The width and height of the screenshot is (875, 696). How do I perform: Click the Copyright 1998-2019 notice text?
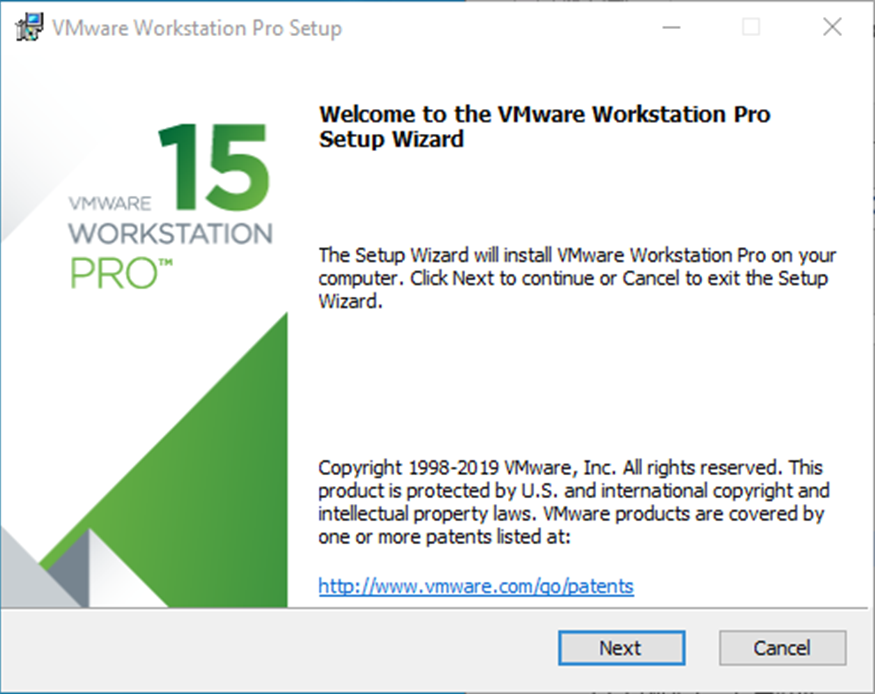pos(572,502)
